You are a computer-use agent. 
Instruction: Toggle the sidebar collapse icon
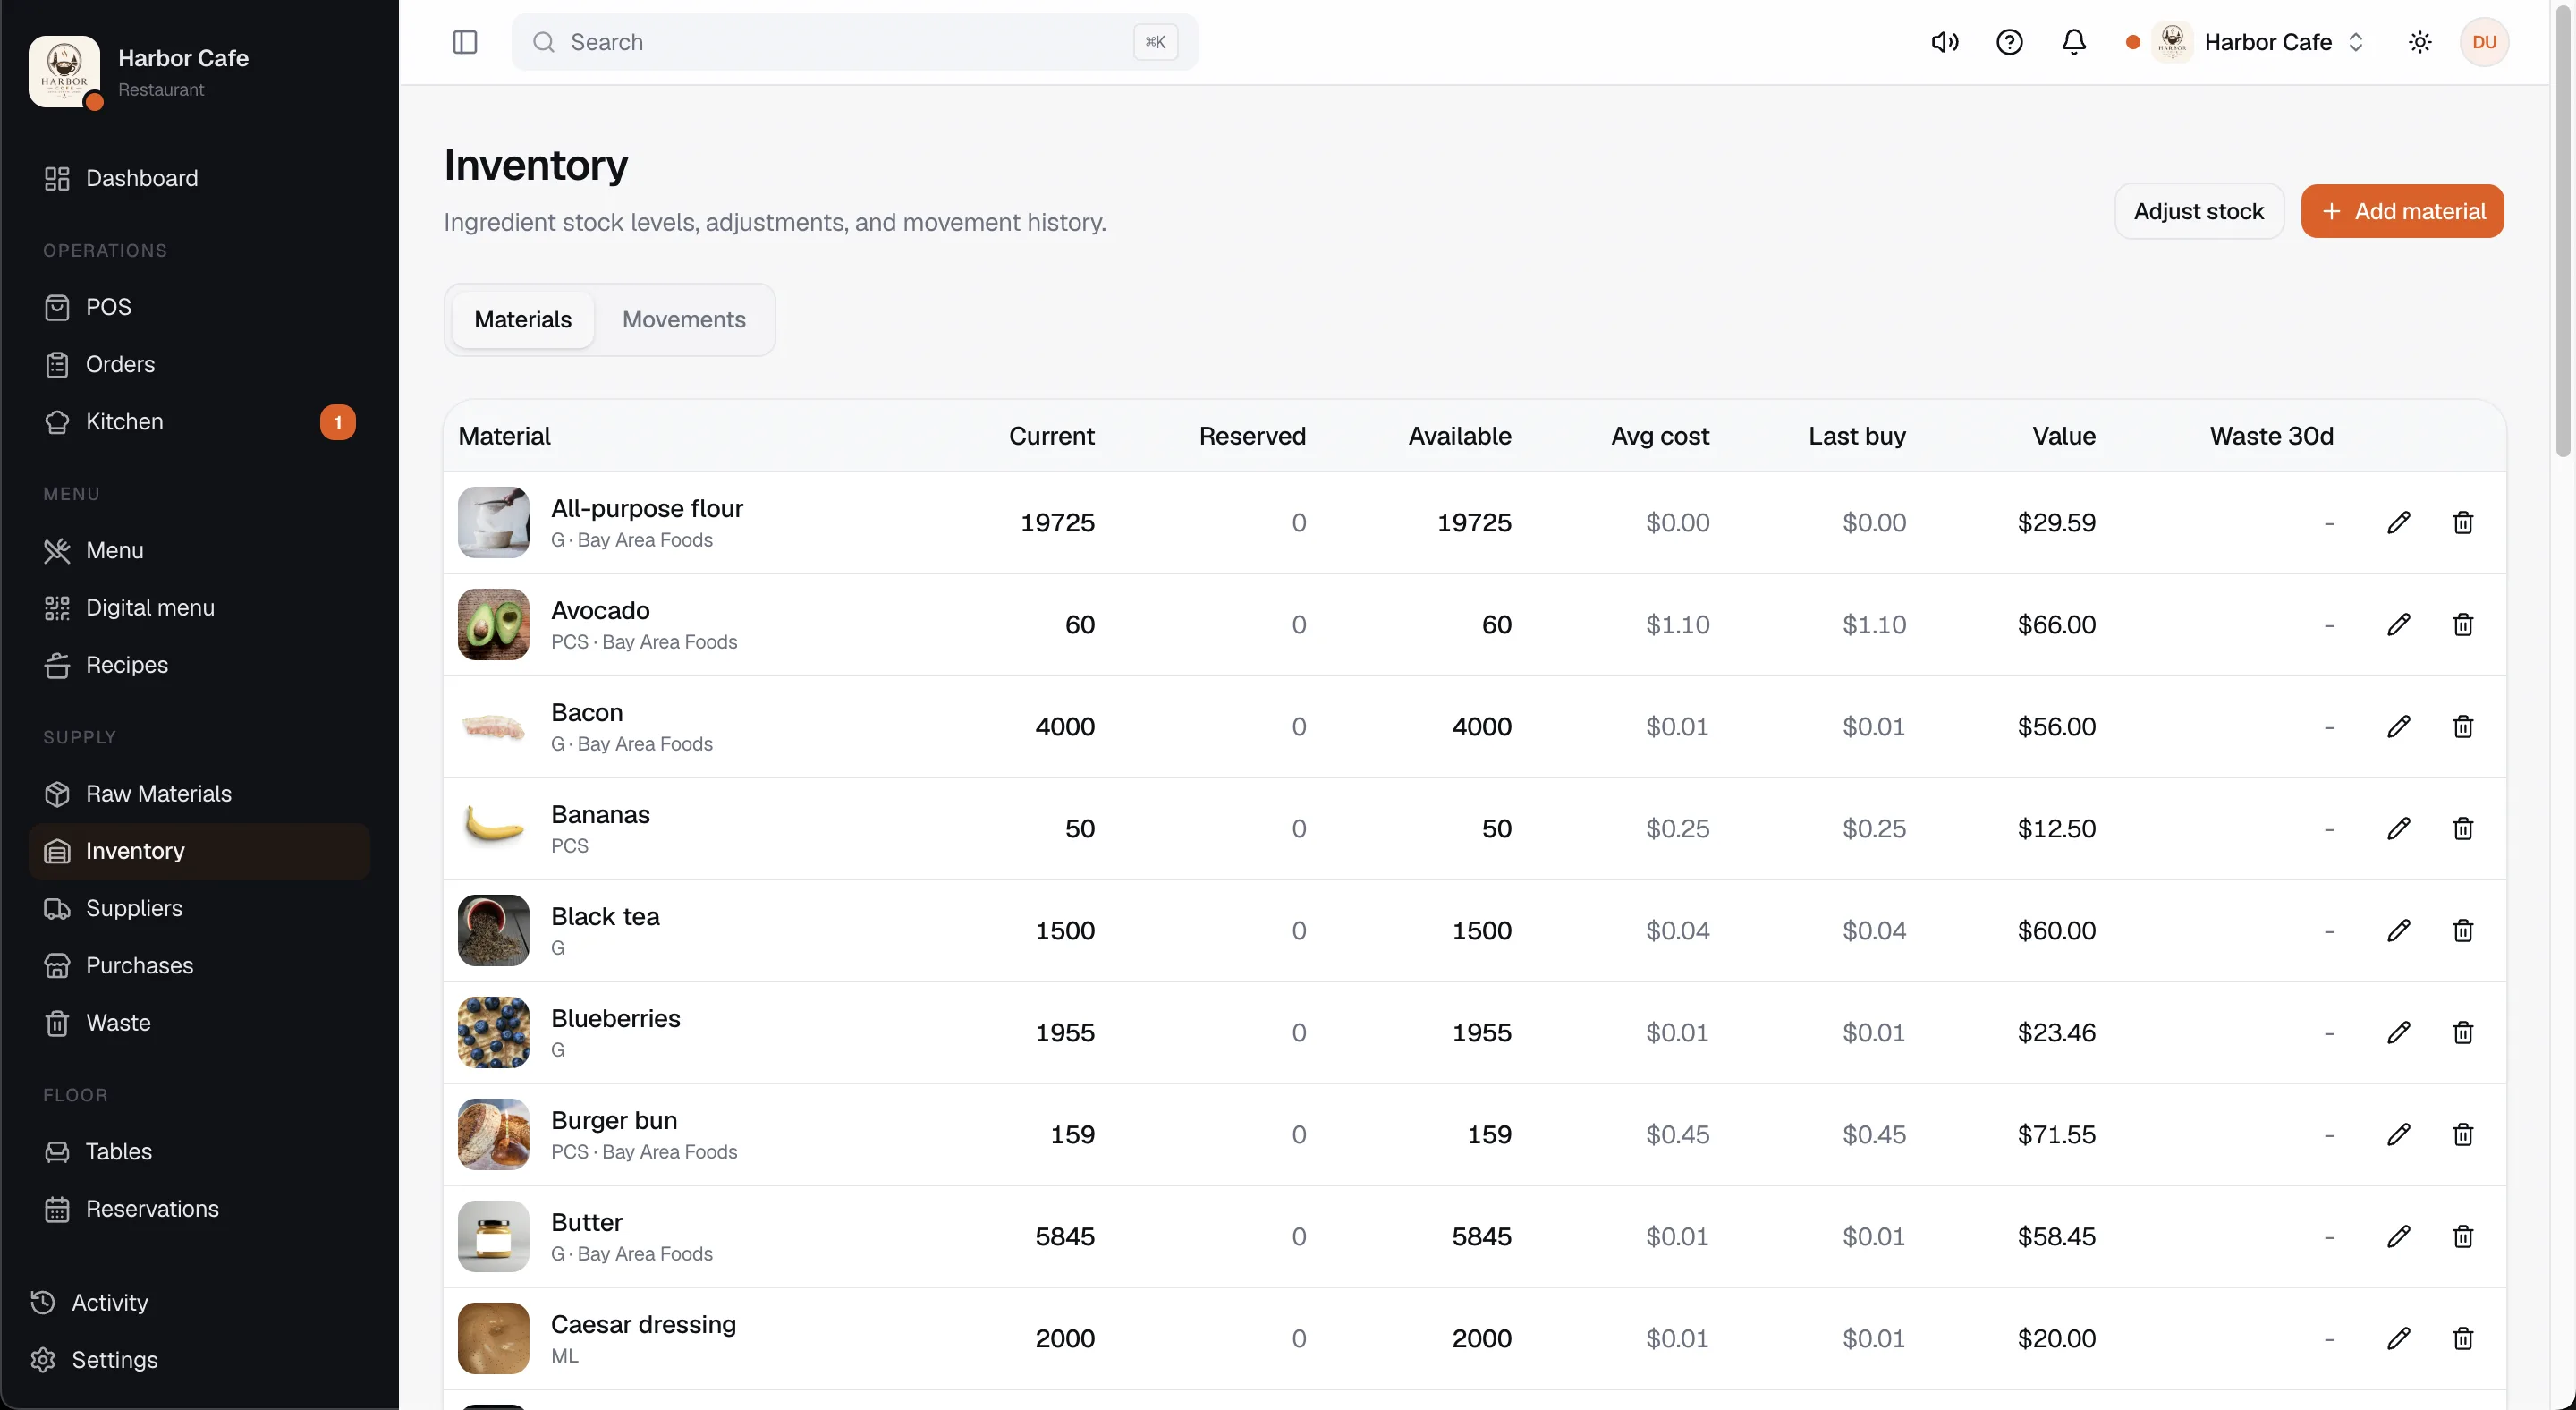pyautogui.click(x=465, y=42)
